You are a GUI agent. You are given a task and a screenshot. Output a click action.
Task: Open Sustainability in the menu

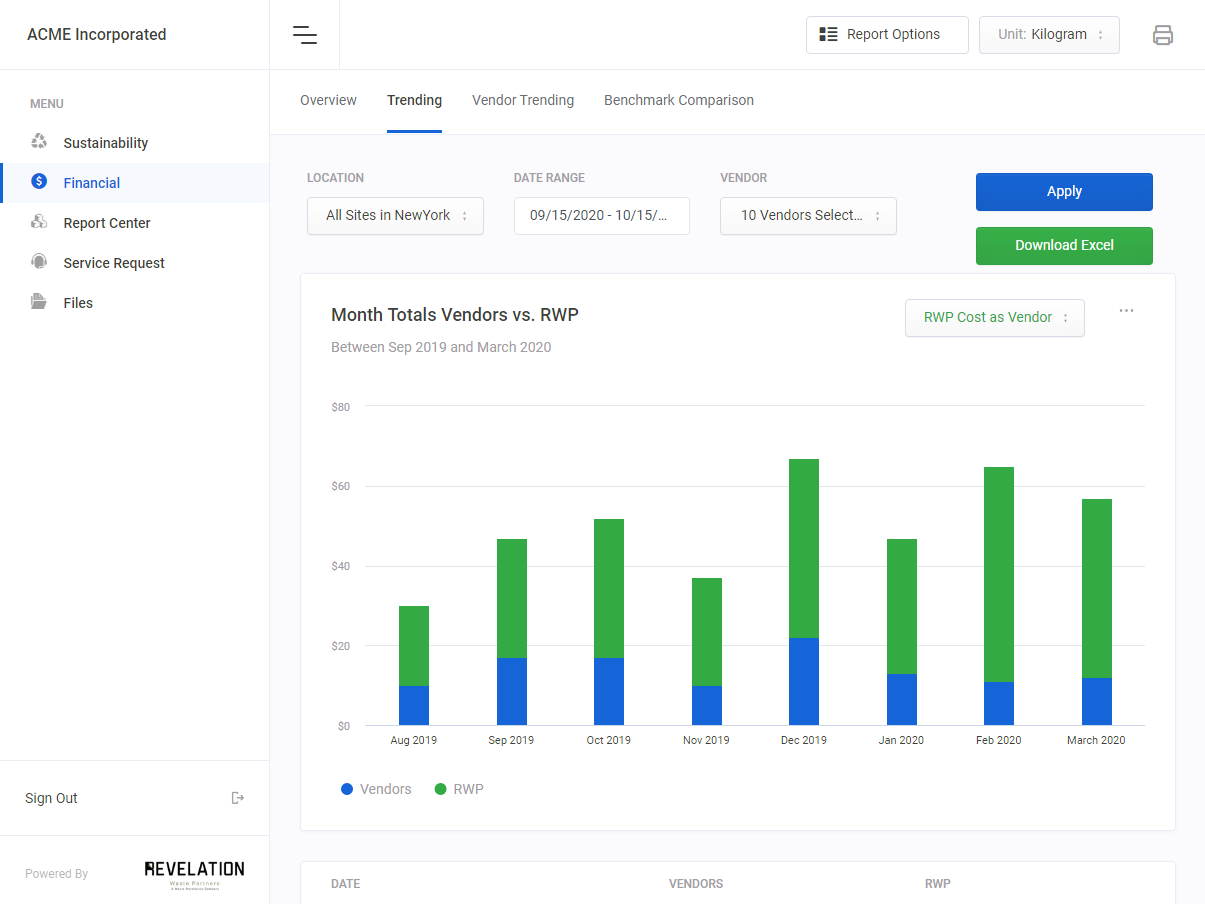tap(135, 143)
